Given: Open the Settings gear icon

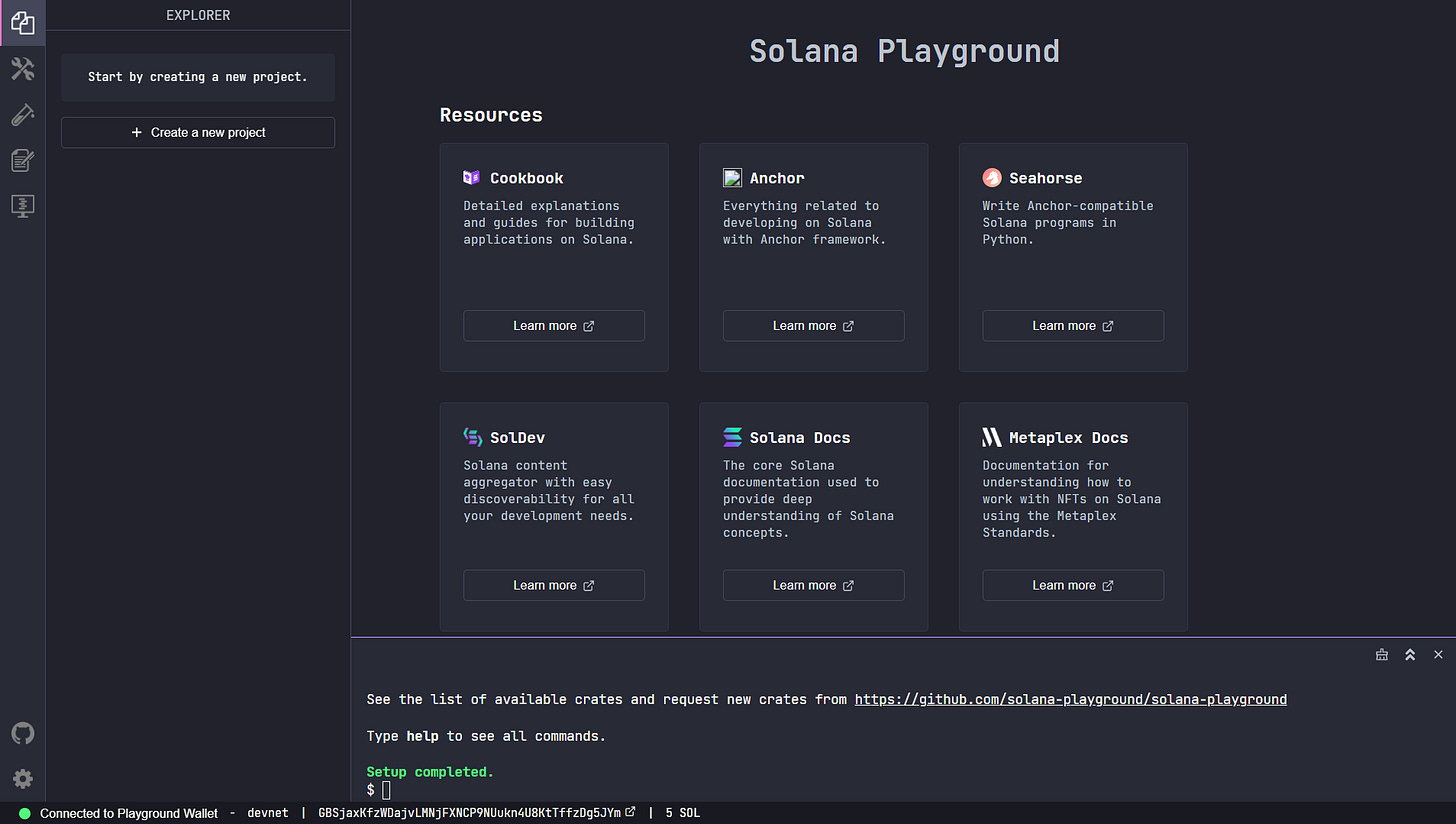Looking at the screenshot, I should click(x=22, y=779).
